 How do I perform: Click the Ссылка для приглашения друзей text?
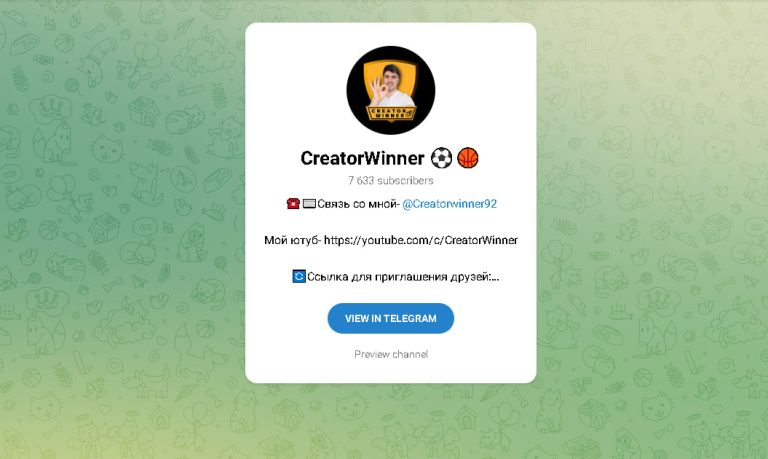pos(398,277)
